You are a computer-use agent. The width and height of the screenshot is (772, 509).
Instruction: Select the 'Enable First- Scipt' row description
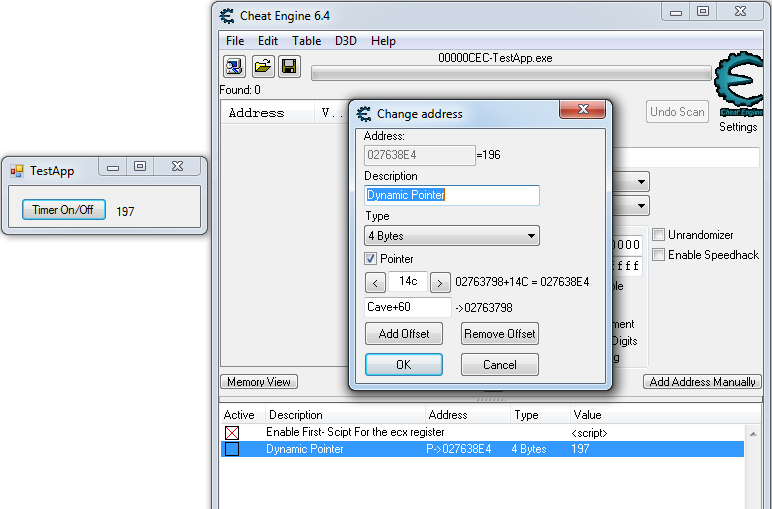[x=355, y=432]
